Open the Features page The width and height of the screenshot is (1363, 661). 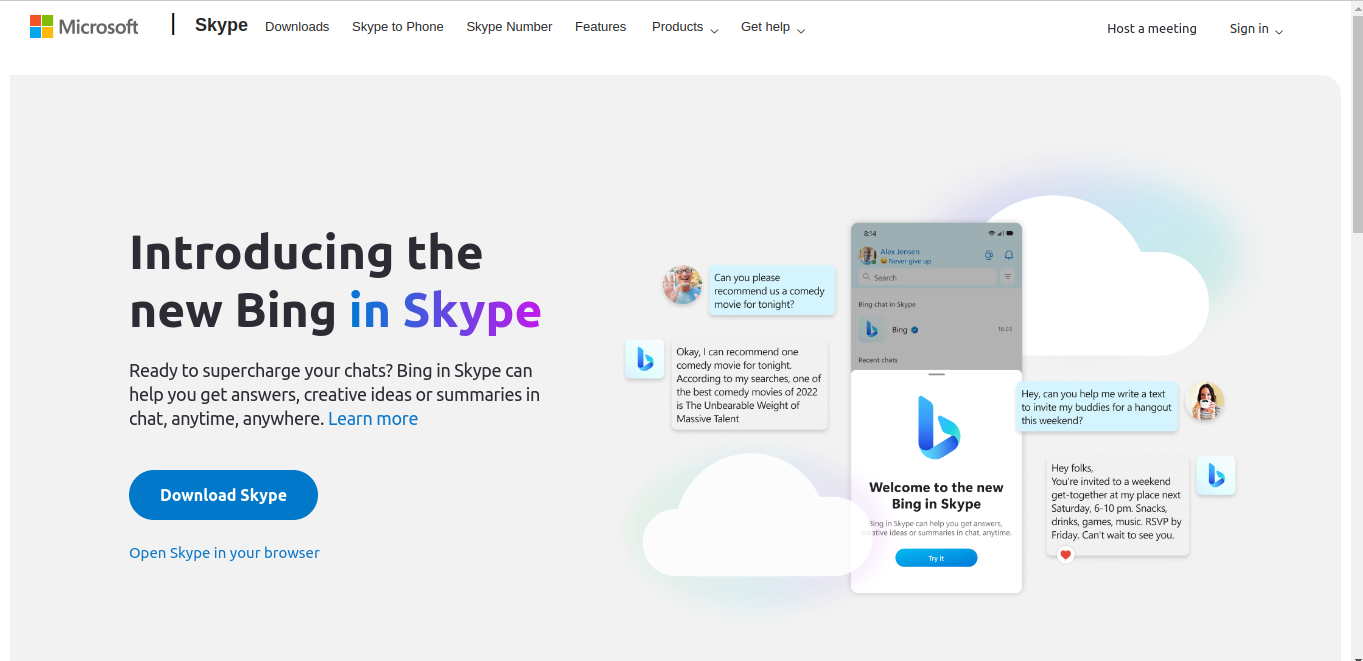(x=600, y=27)
